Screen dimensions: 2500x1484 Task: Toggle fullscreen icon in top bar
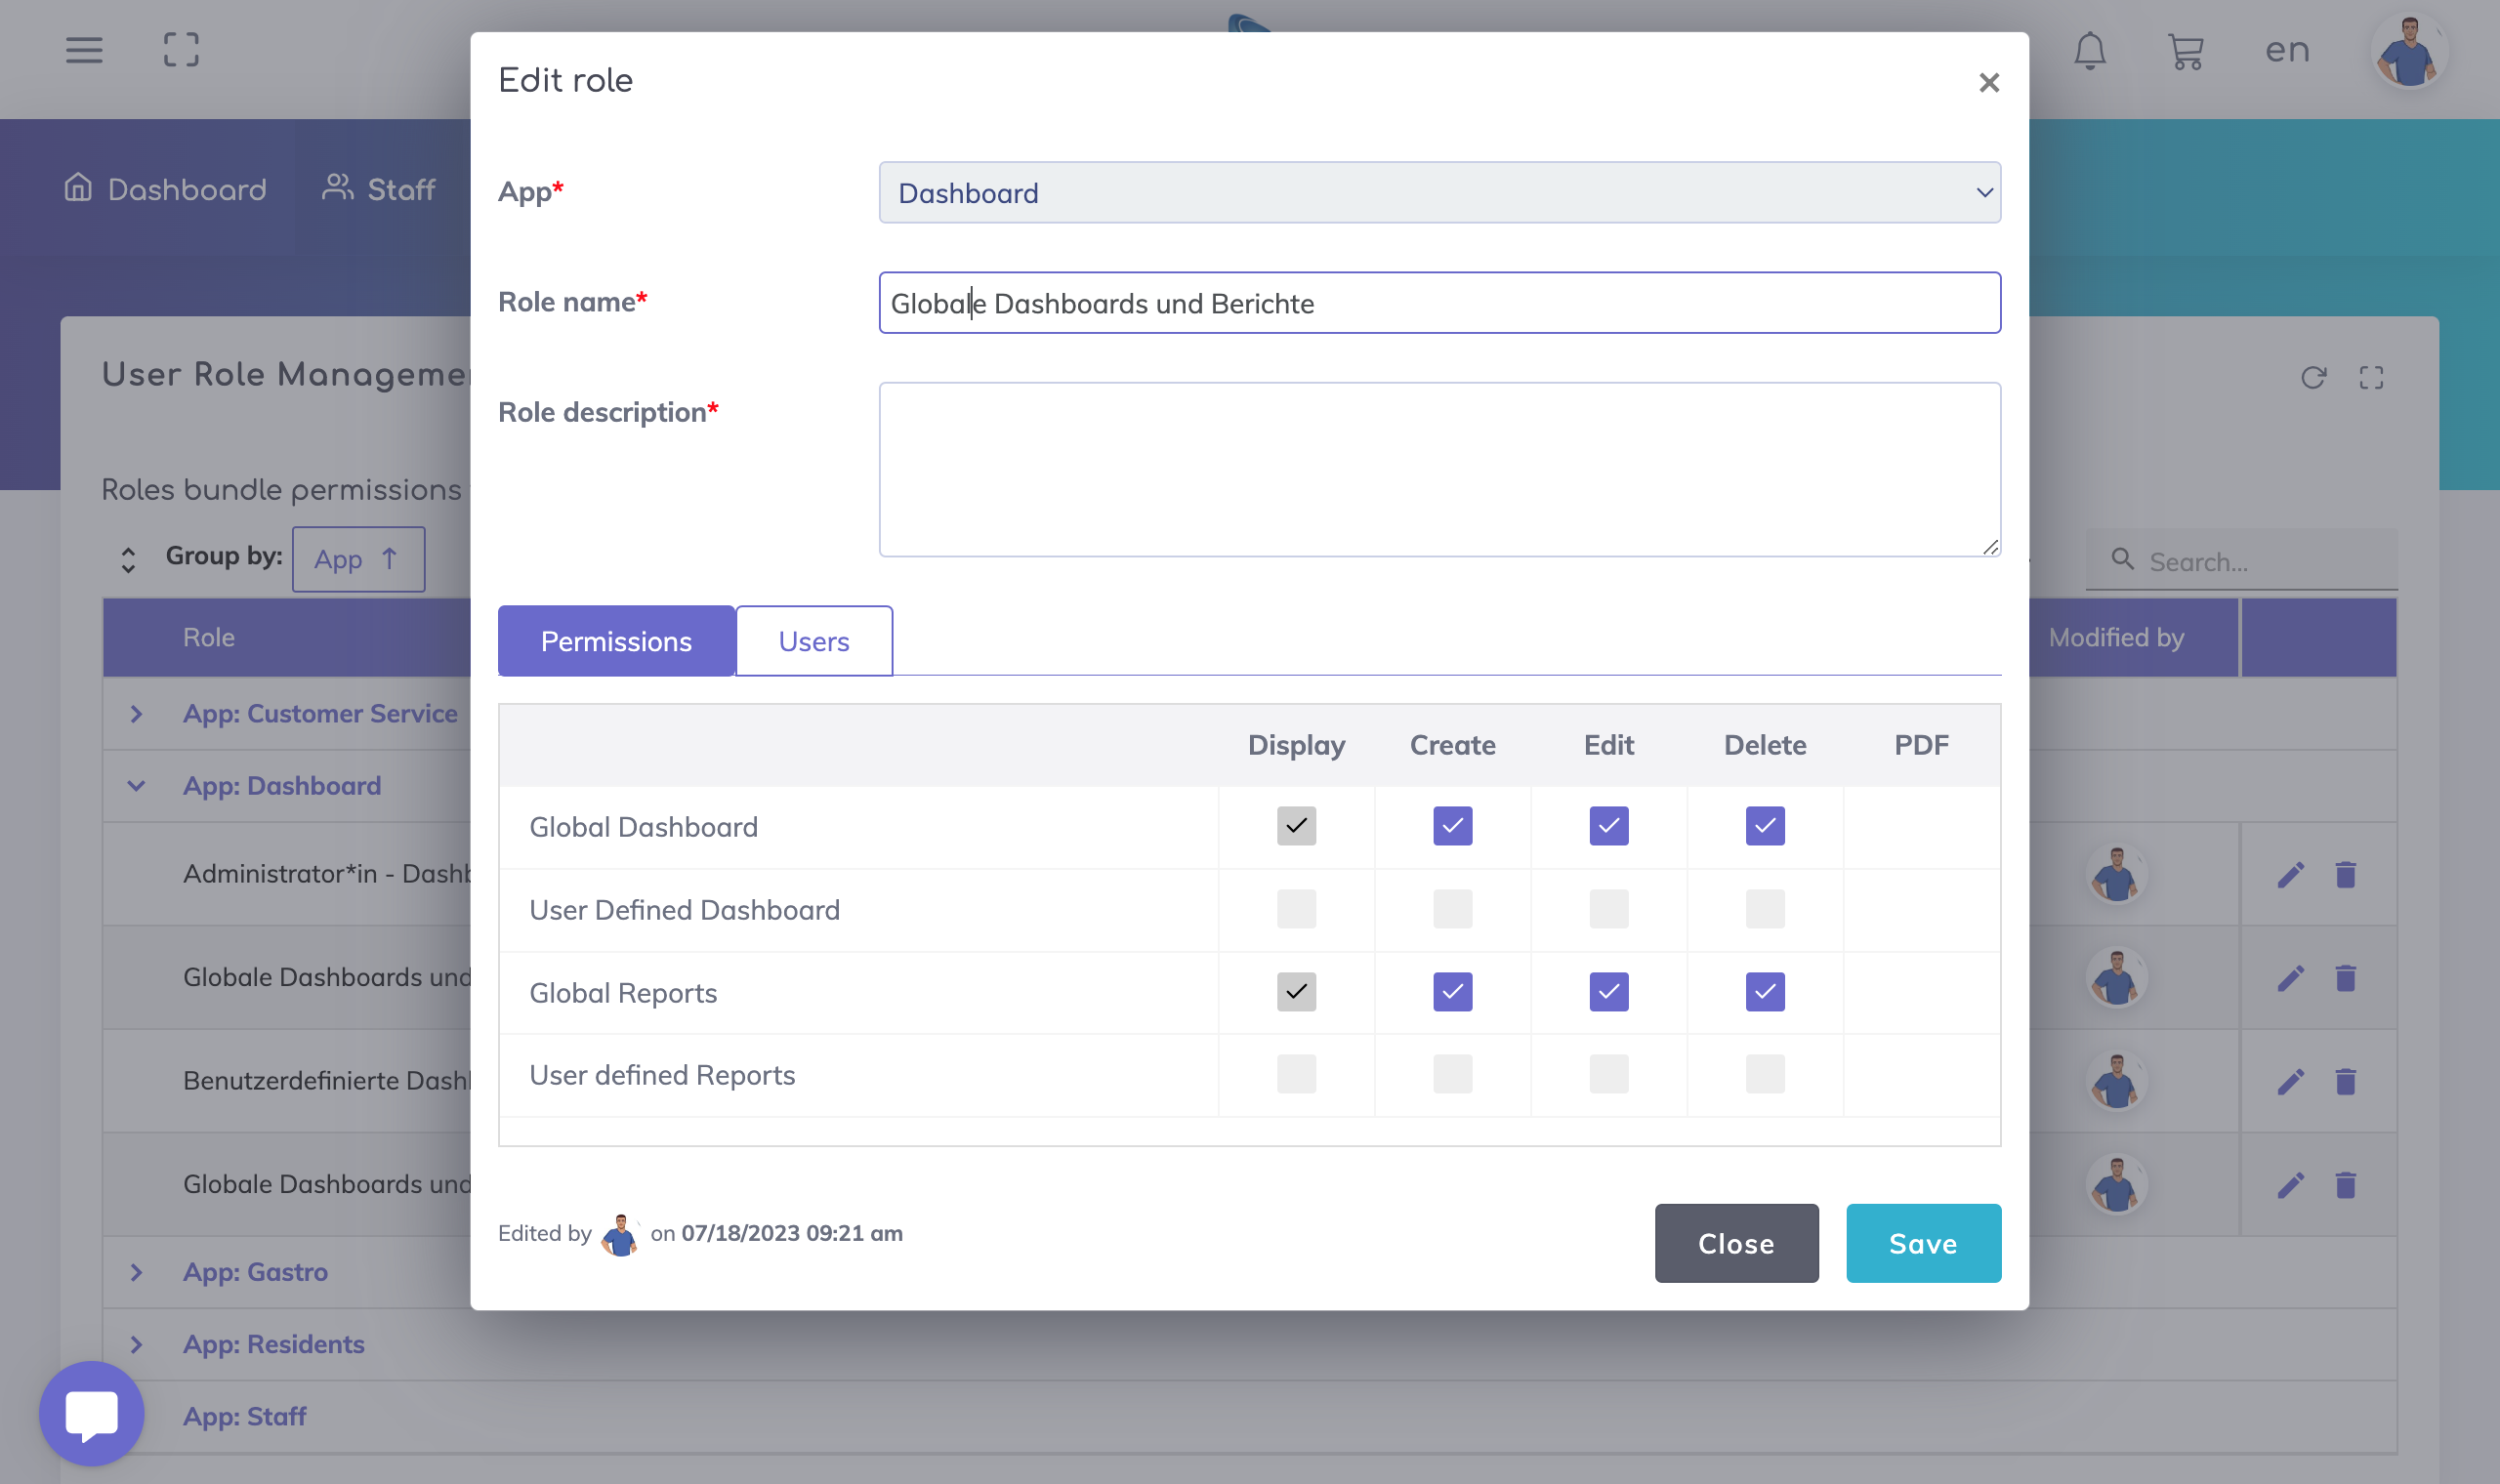tap(181, 50)
